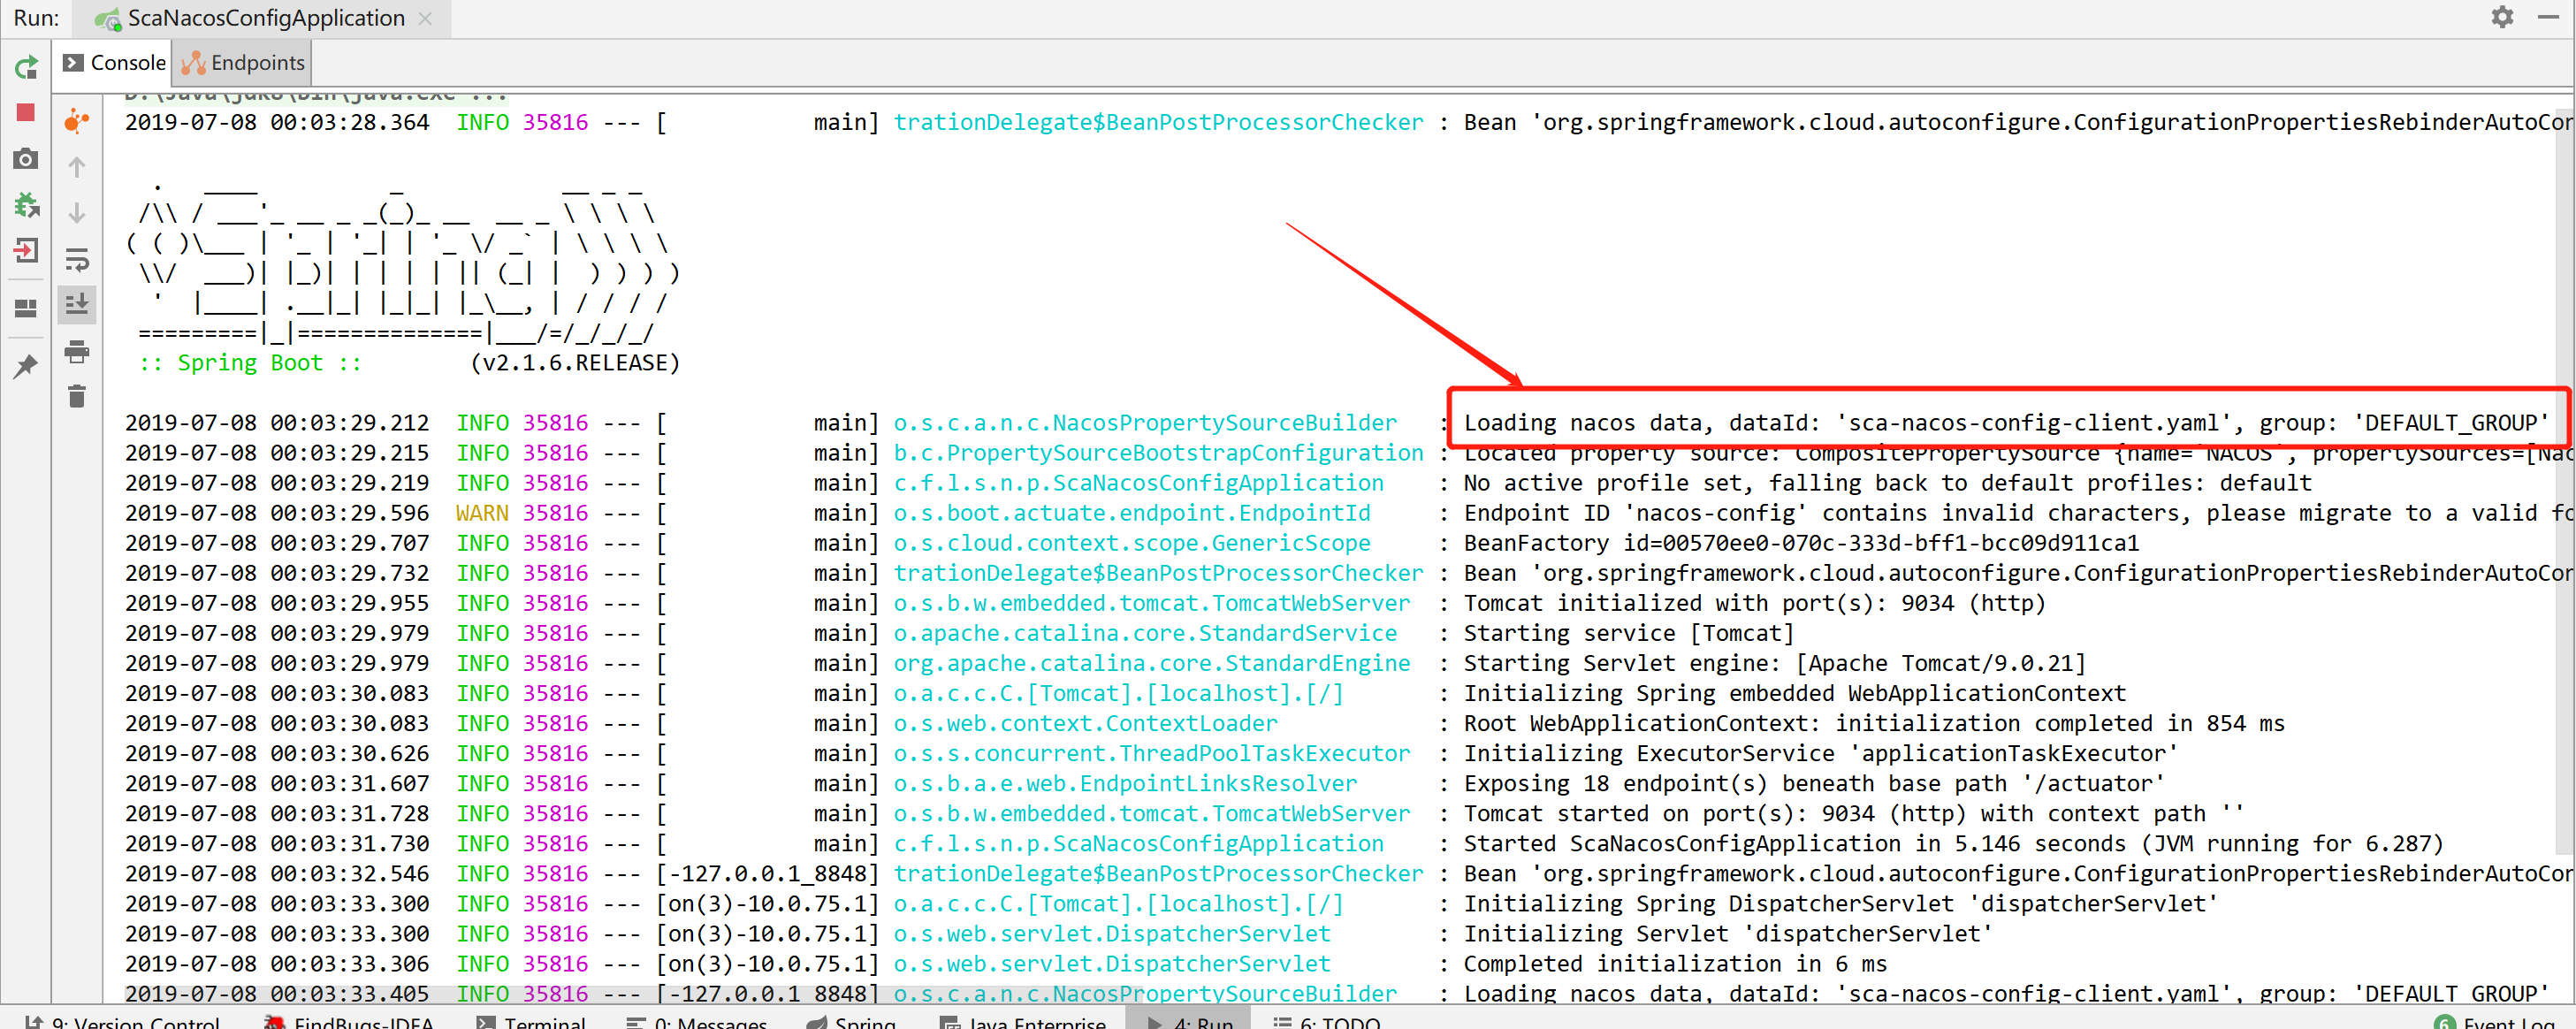Viewport: 2576px width, 1029px height.
Task: Close the ScaNacosConfigApplication run tab
Action: [425, 18]
